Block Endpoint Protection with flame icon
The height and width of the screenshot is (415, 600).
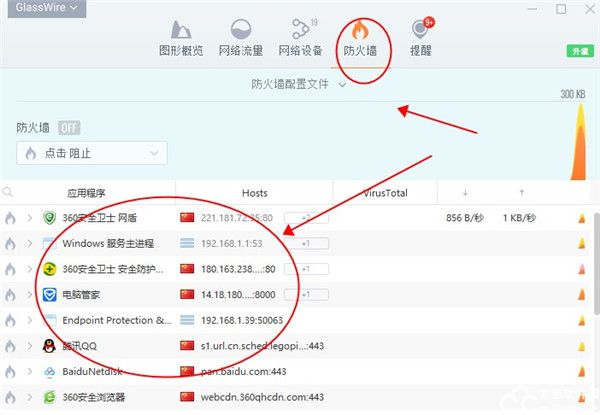point(10,321)
